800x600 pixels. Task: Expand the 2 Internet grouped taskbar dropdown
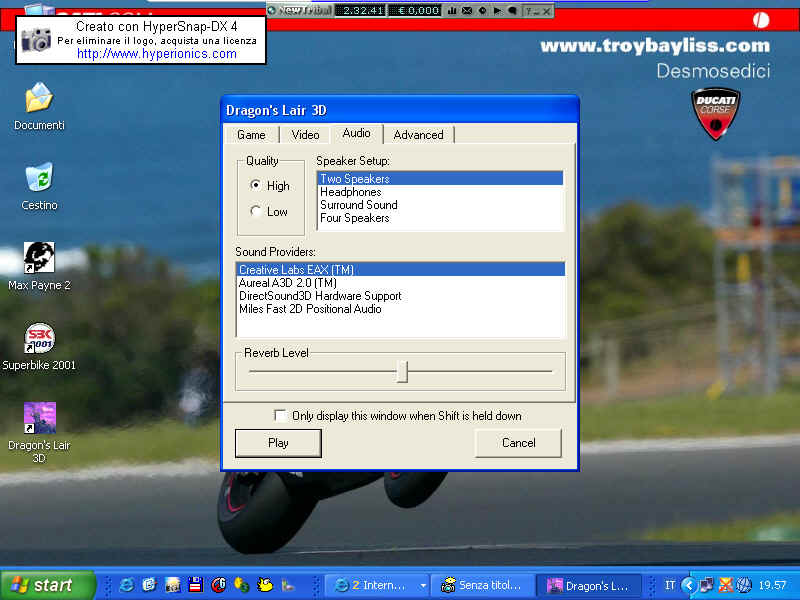(x=423, y=585)
